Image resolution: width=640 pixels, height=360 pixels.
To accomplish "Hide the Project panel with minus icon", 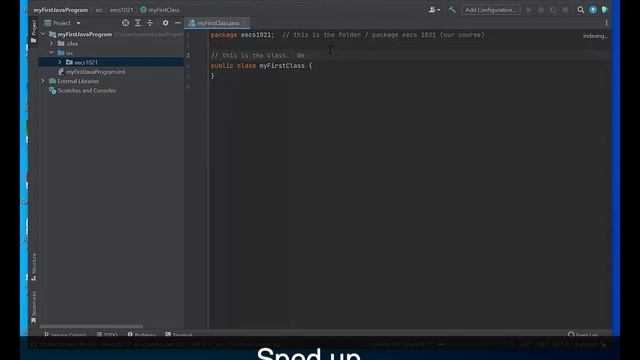I will click(178, 23).
